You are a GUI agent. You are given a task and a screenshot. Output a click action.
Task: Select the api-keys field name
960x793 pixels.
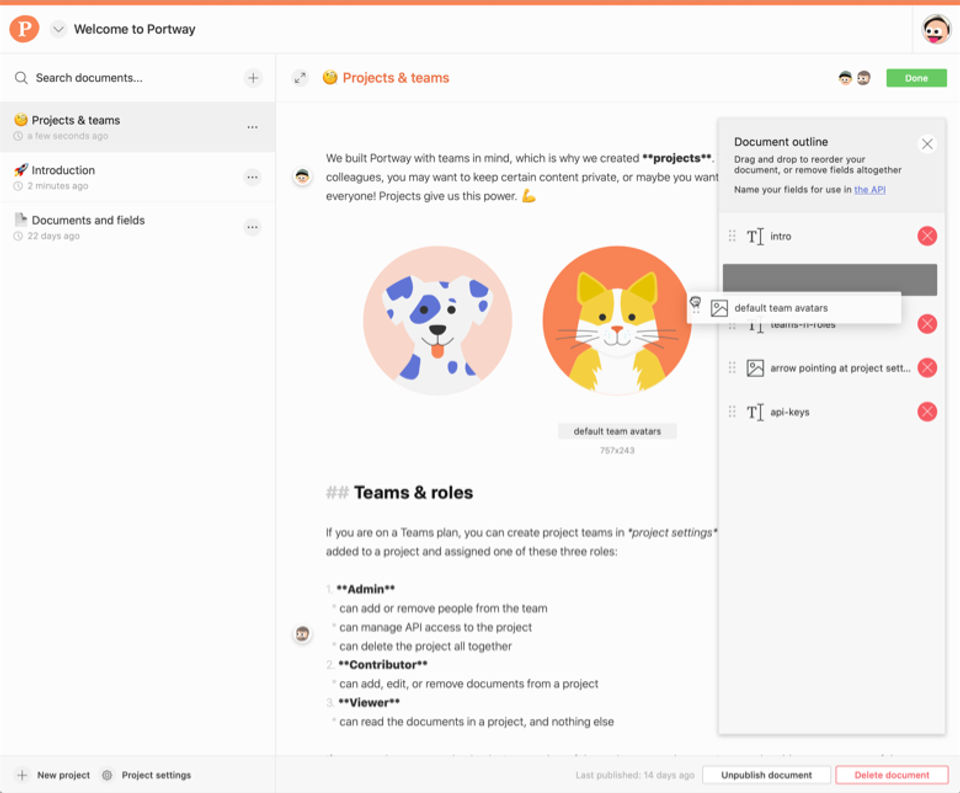pos(790,412)
